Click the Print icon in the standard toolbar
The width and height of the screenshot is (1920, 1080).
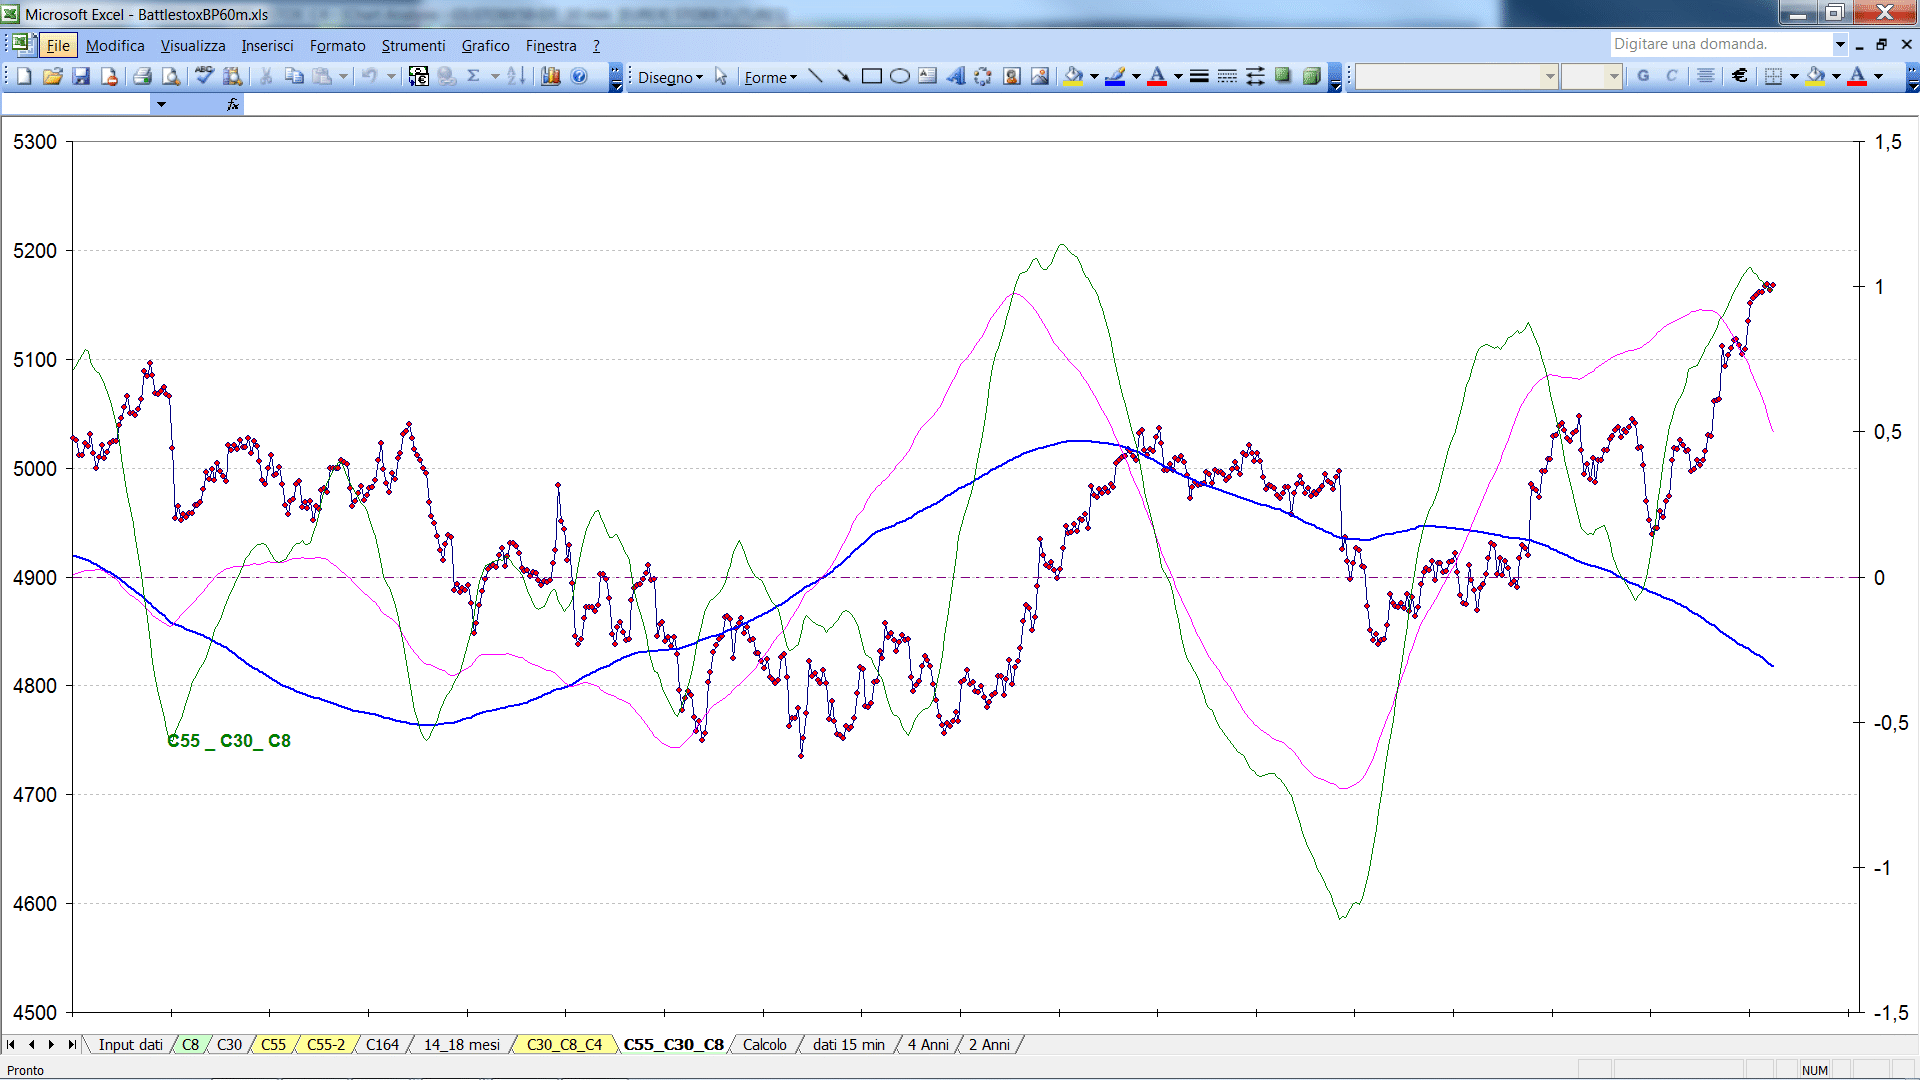pos(142,76)
